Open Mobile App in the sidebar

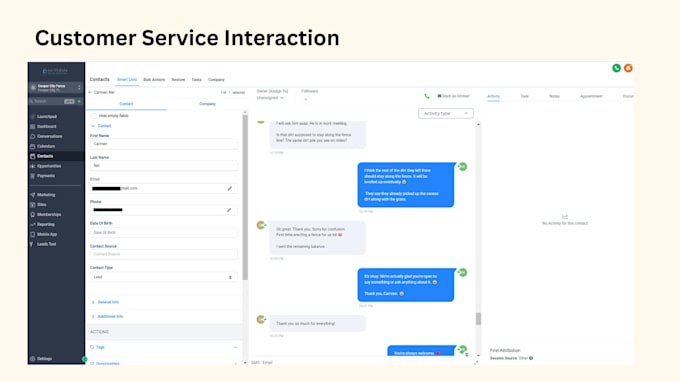pos(47,234)
